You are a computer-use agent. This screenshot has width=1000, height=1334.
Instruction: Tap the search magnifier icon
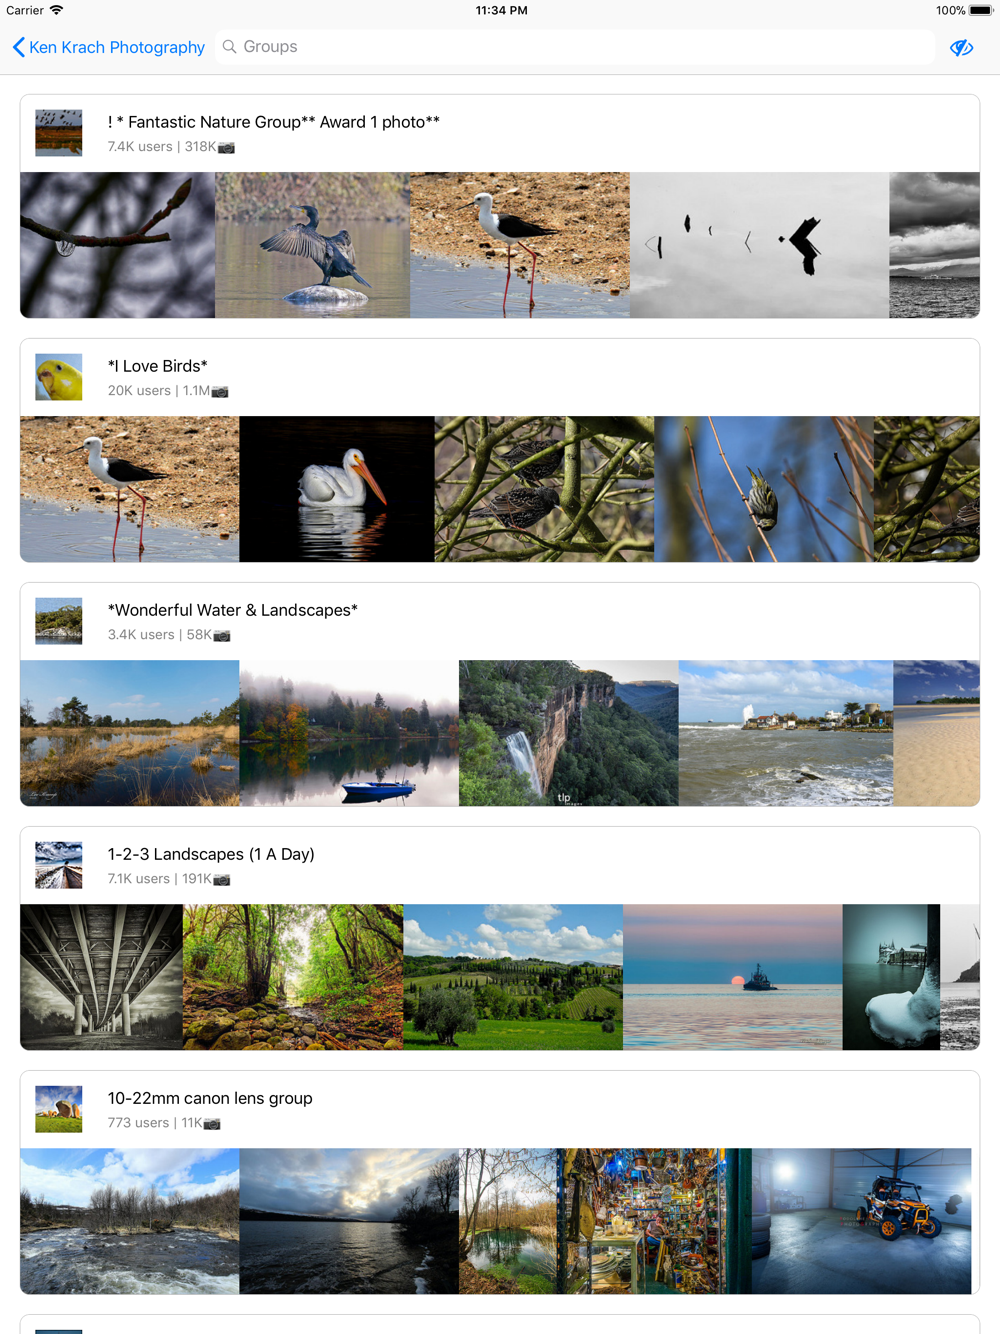click(x=230, y=47)
